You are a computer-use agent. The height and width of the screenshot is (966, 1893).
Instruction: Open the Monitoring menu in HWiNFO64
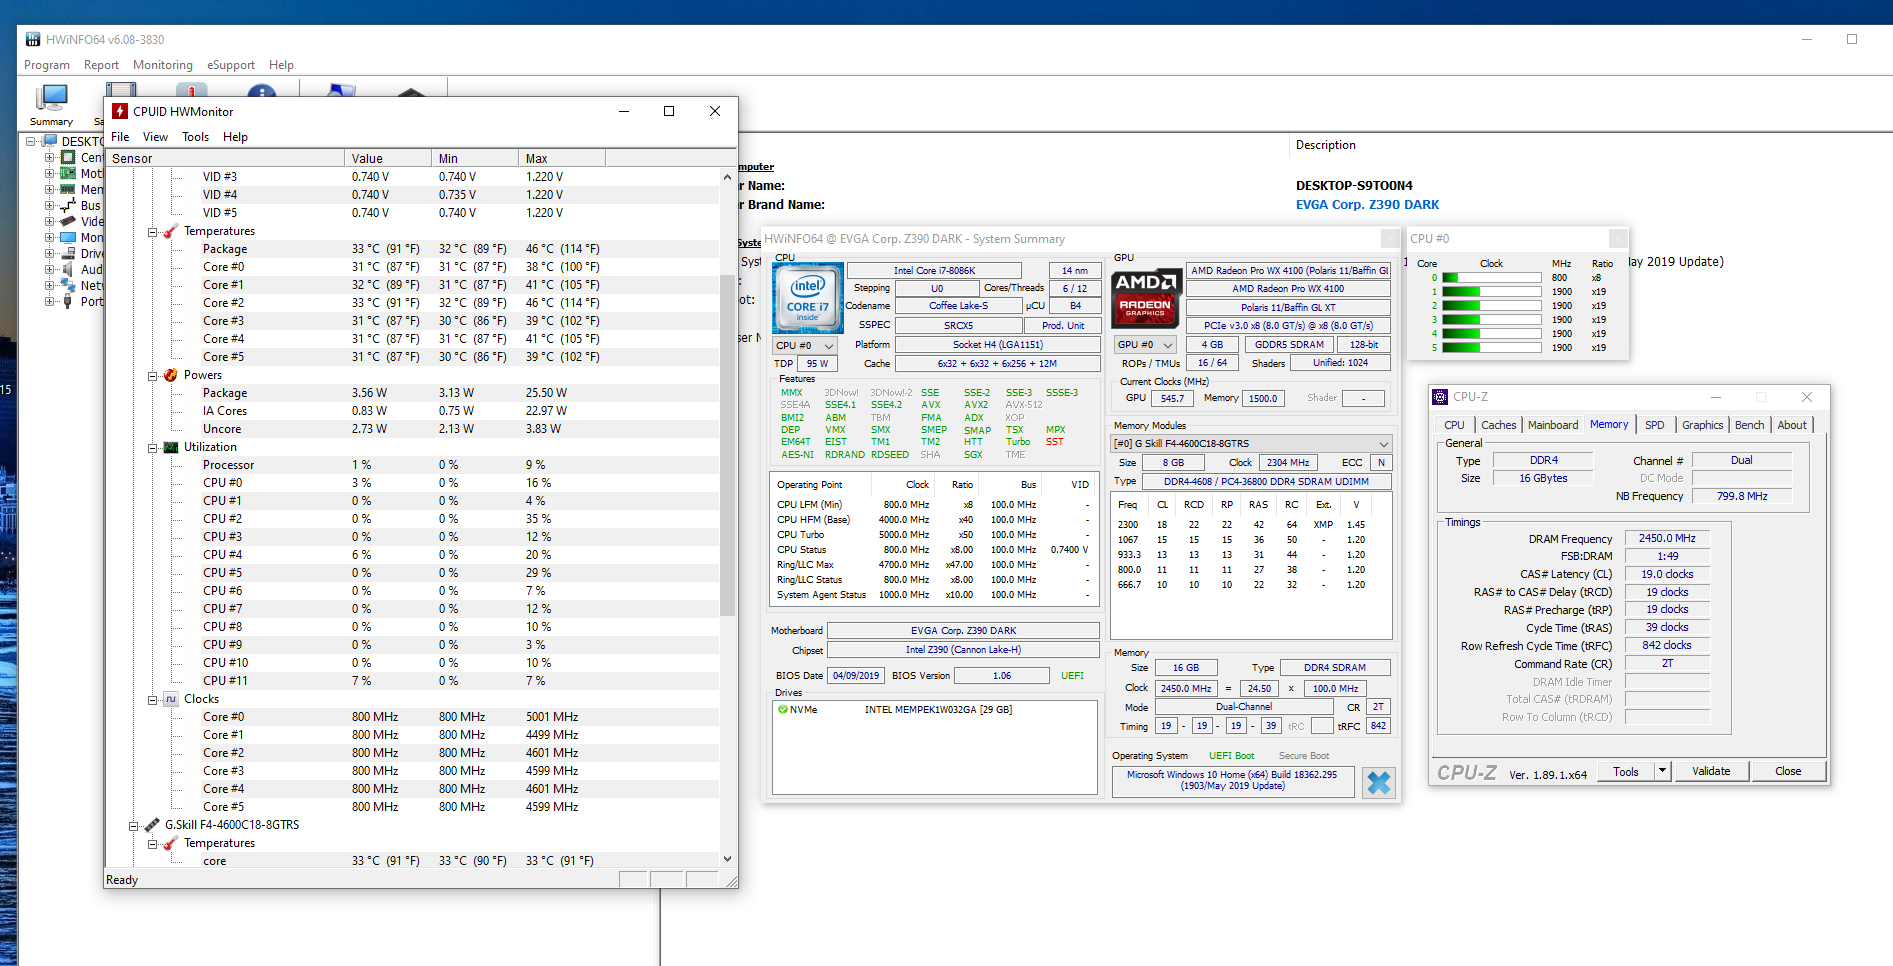pyautogui.click(x=163, y=65)
